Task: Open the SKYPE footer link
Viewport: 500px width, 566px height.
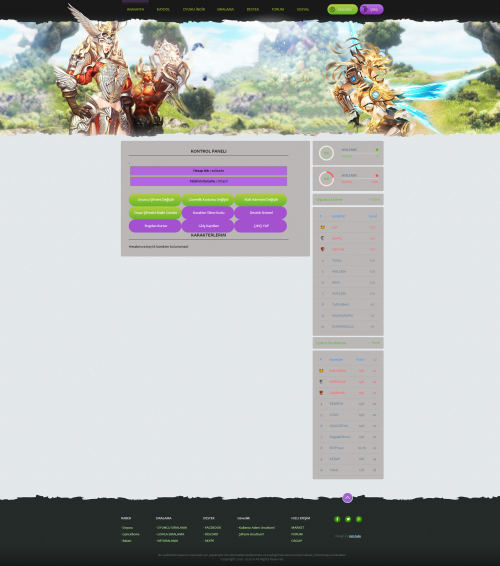Action: [209, 541]
